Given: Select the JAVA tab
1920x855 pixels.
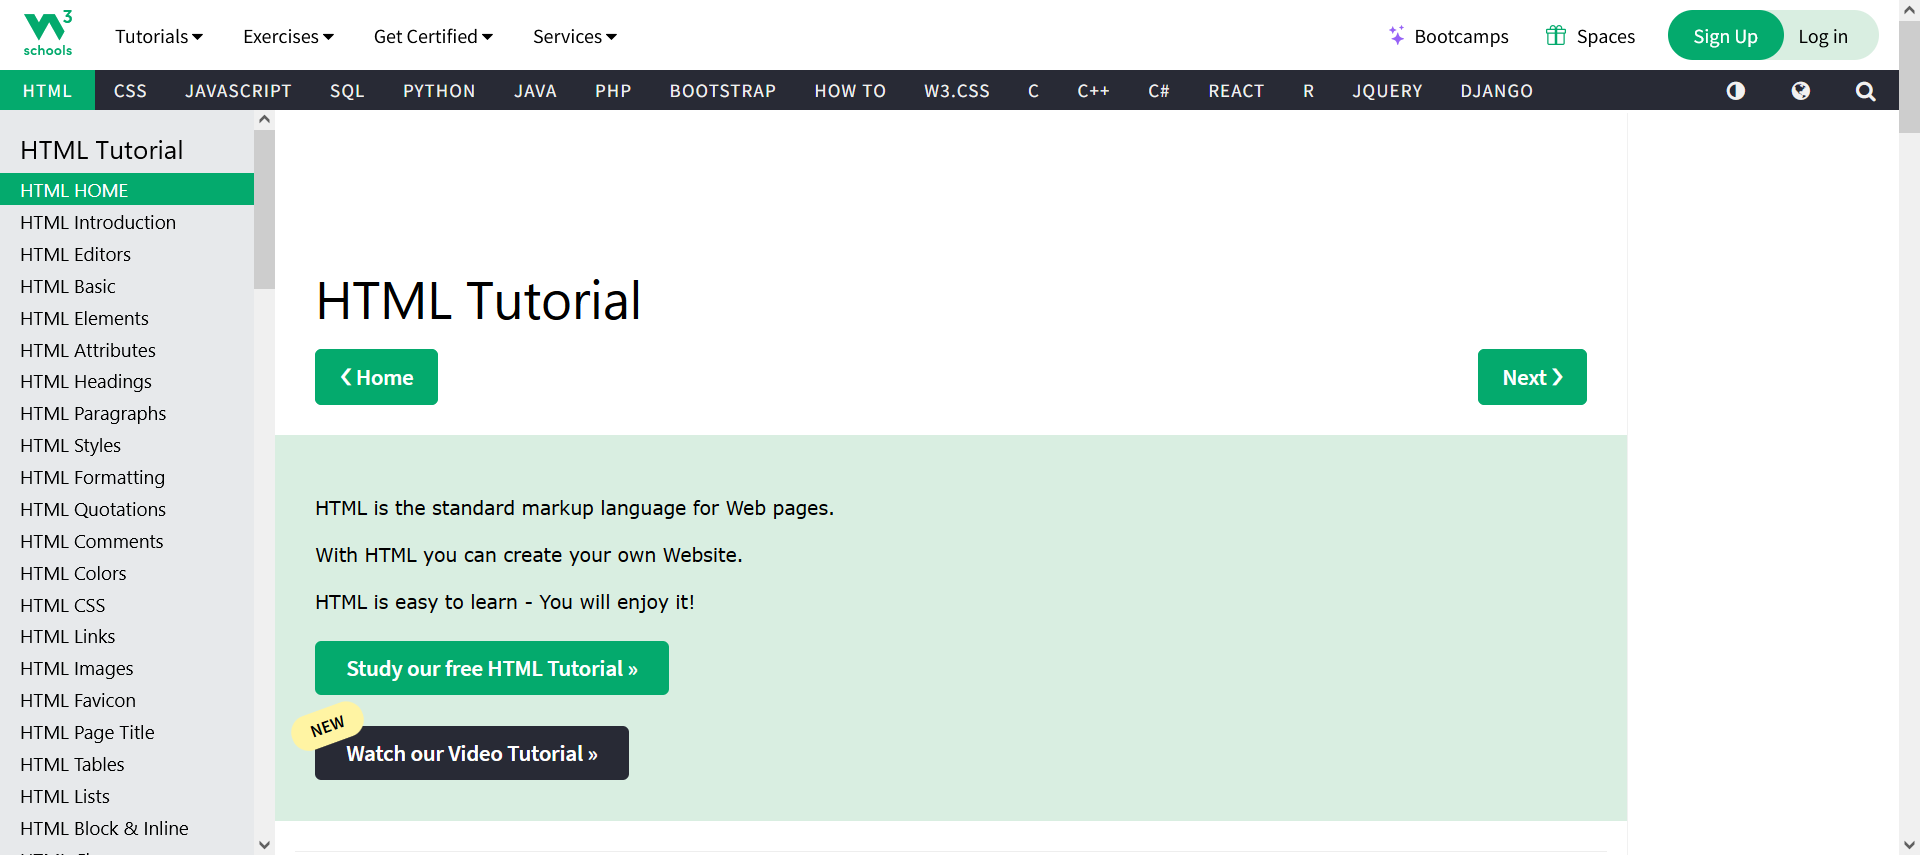Looking at the screenshot, I should (535, 90).
